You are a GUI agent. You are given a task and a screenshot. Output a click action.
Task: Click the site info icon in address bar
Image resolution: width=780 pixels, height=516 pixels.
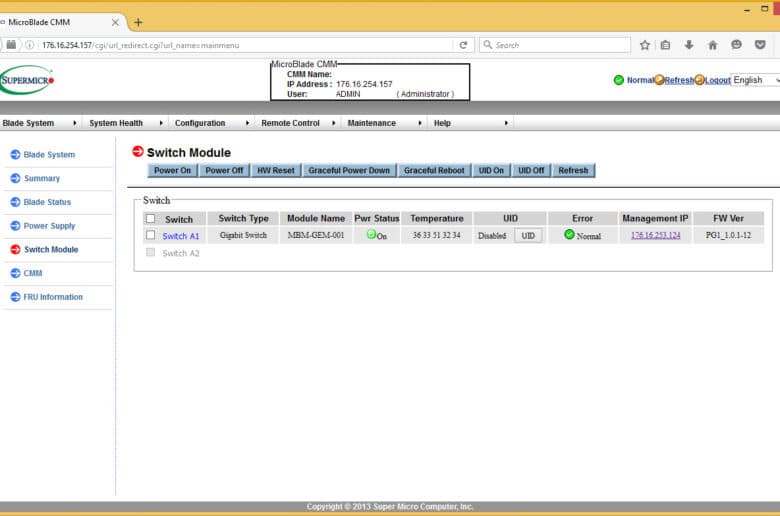pyautogui.click(x=29, y=45)
